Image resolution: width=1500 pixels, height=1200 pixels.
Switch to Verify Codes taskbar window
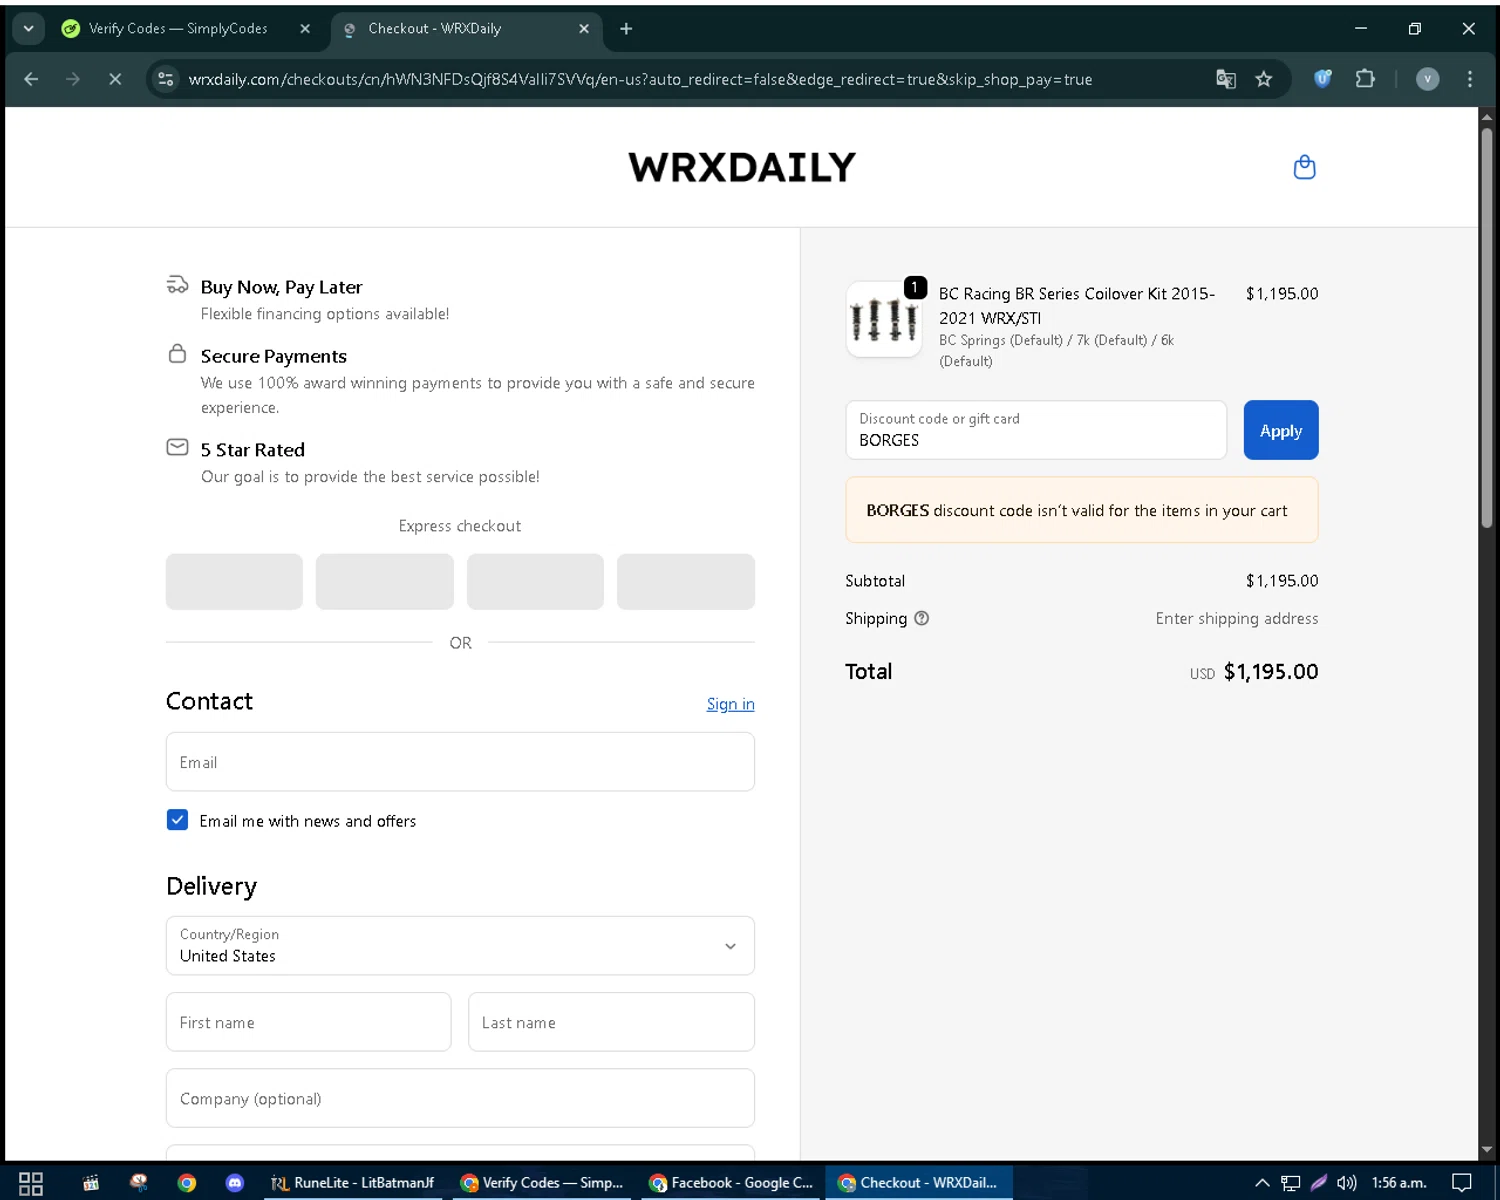click(x=541, y=1183)
